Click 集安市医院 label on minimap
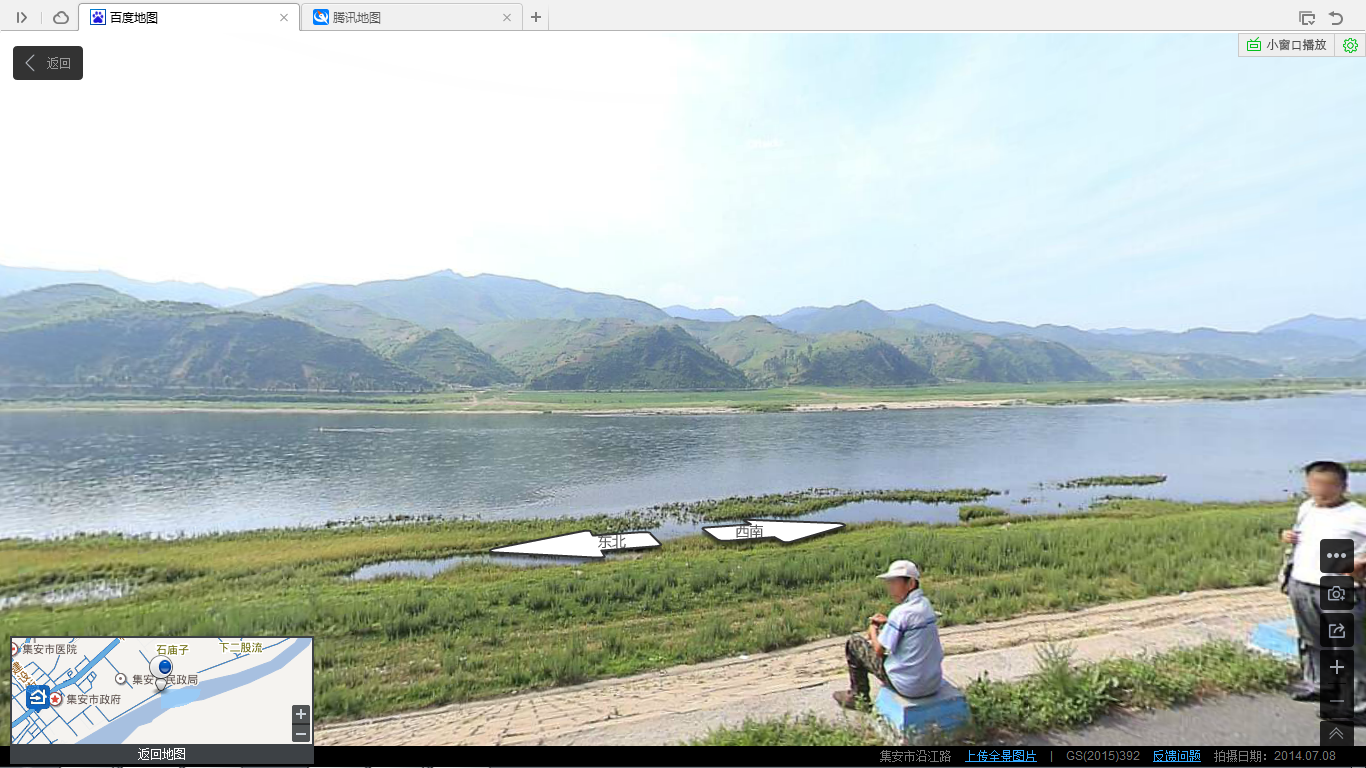The height and width of the screenshot is (768, 1366). pyautogui.click(x=50, y=649)
